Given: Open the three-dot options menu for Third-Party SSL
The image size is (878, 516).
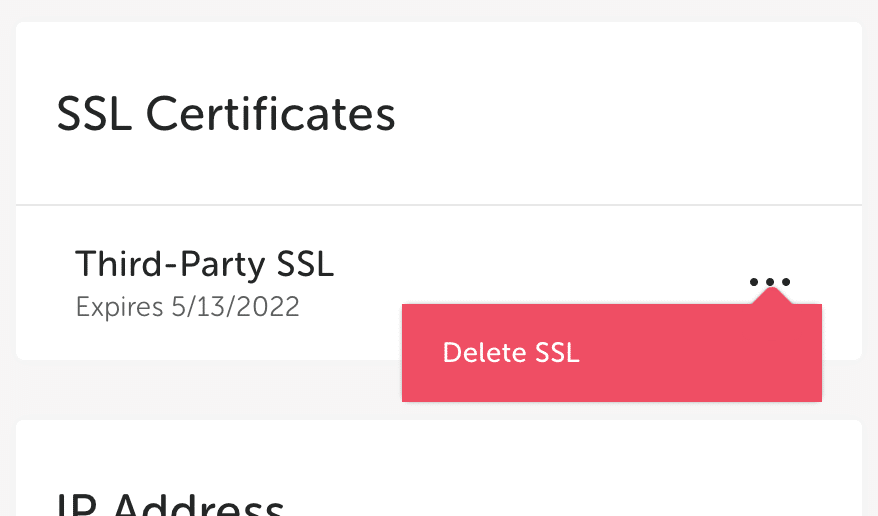Looking at the screenshot, I should [x=770, y=282].
